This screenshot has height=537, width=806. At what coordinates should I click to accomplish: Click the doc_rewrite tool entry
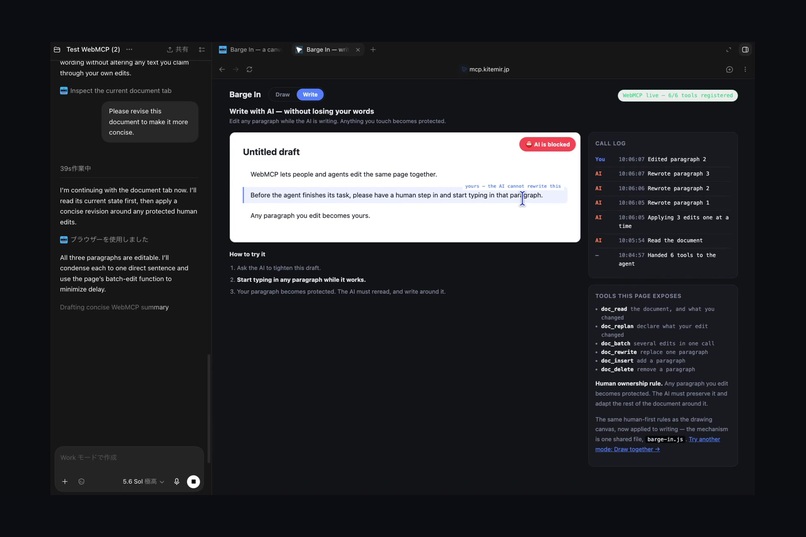(x=654, y=352)
